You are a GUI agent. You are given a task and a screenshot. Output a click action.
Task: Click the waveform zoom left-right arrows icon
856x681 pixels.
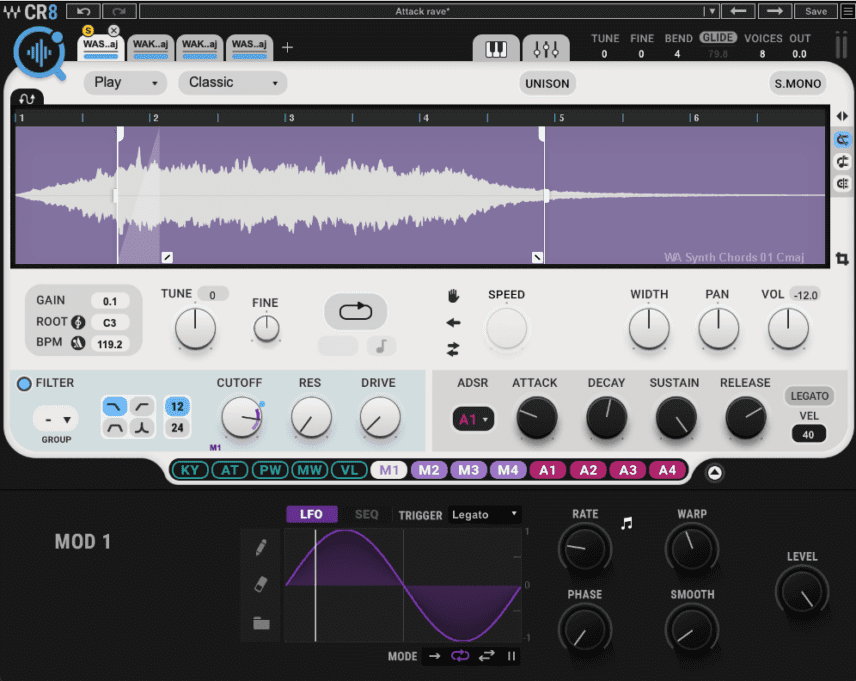pyautogui.click(x=842, y=116)
